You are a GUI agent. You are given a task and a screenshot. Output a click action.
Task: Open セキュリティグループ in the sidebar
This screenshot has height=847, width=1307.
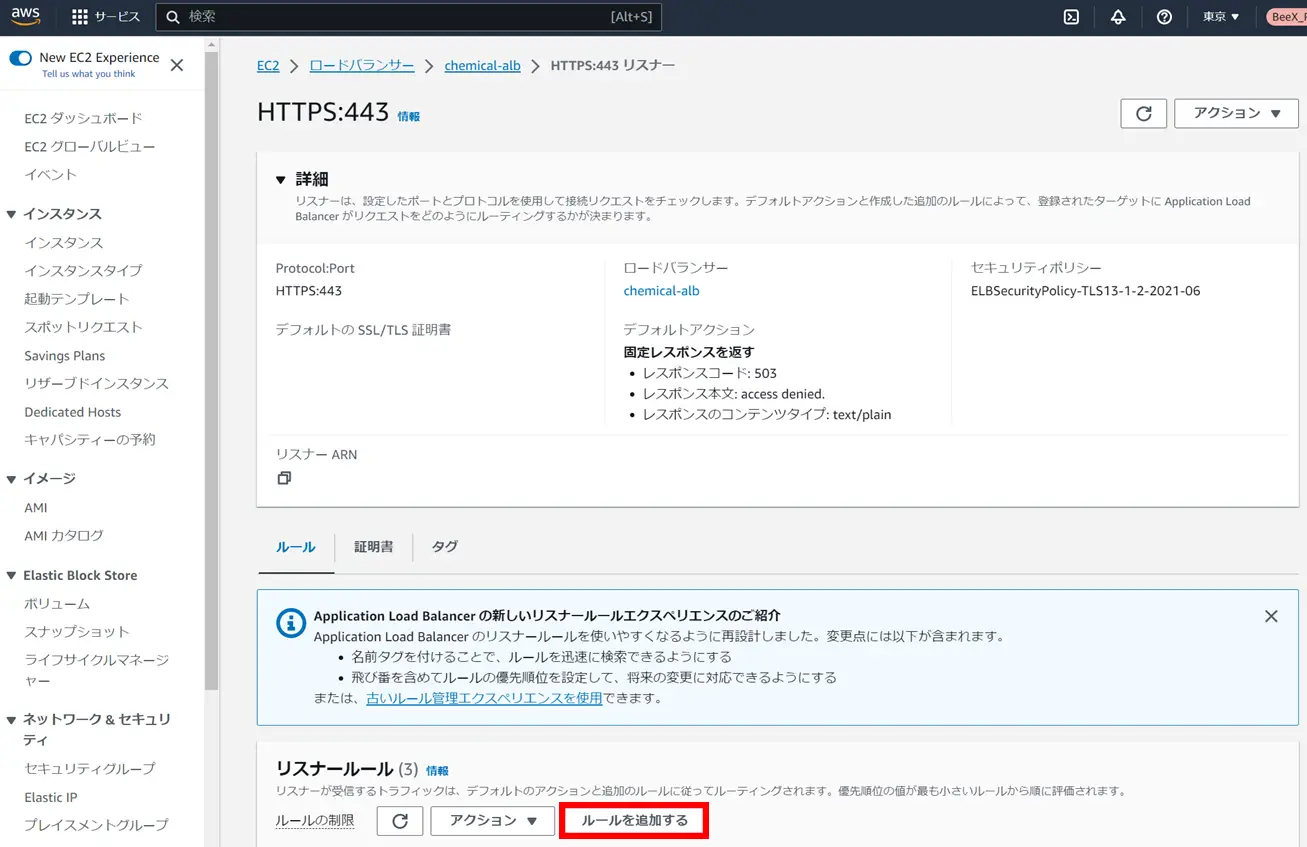click(90, 768)
